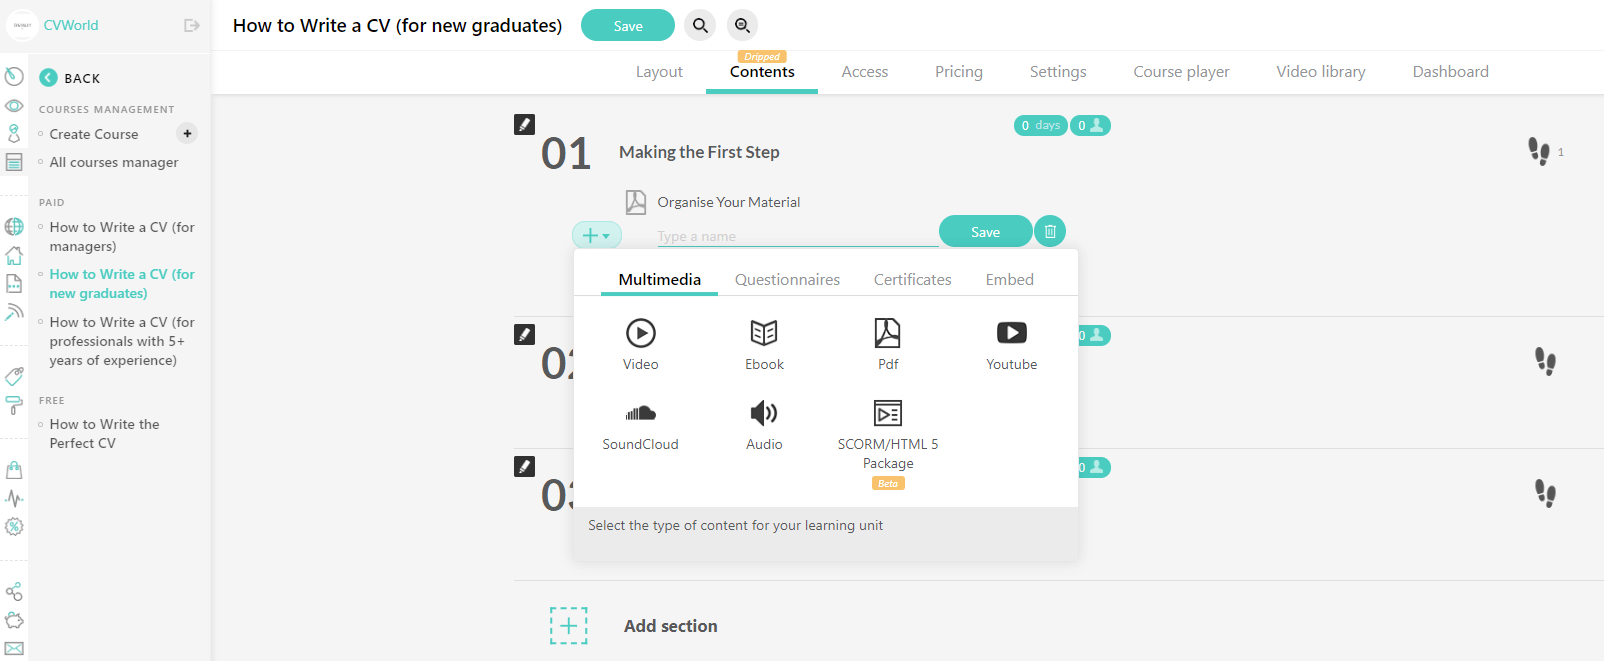Select the Audio content type icon
This screenshot has height=661, width=1604.
tap(764, 413)
